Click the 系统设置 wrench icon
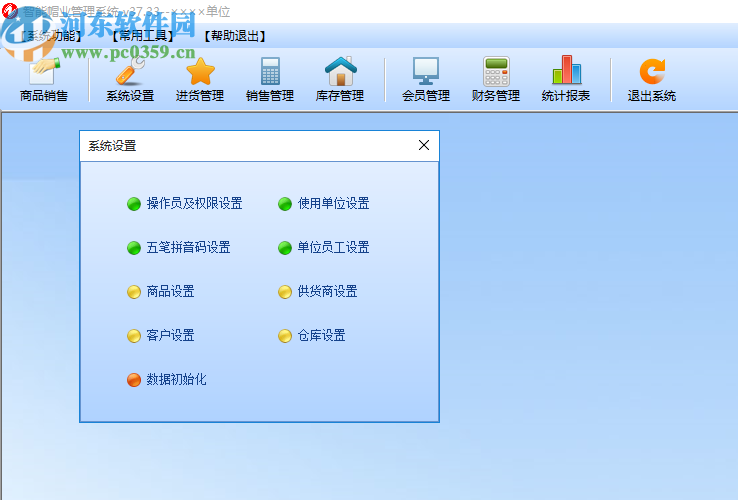Screen dimensions: 738x500 [x=130, y=71]
